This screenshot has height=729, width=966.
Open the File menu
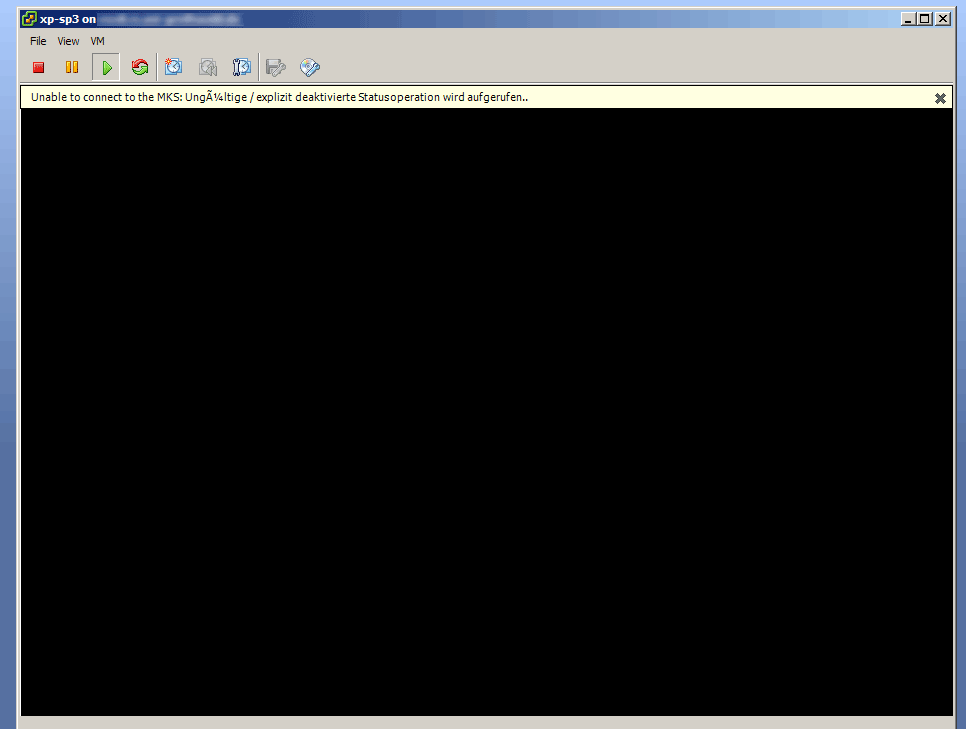point(37,41)
